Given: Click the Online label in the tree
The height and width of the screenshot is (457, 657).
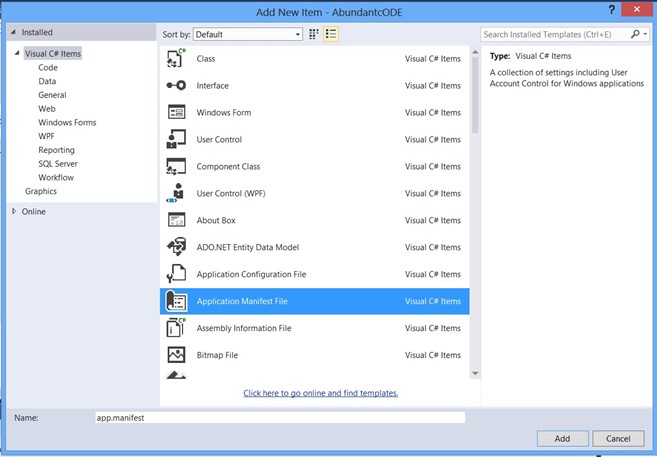Looking at the screenshot, I should [x=34, y=212].
